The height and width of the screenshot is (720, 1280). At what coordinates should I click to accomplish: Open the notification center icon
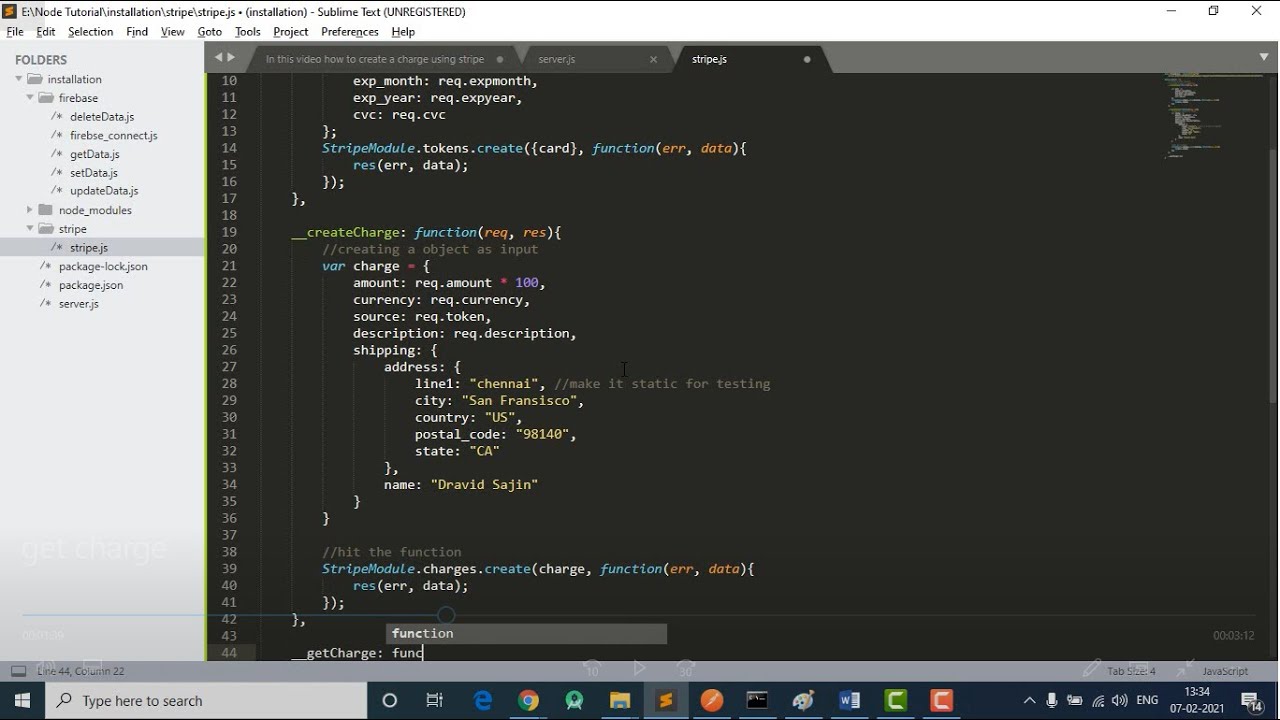point(1252,701)
